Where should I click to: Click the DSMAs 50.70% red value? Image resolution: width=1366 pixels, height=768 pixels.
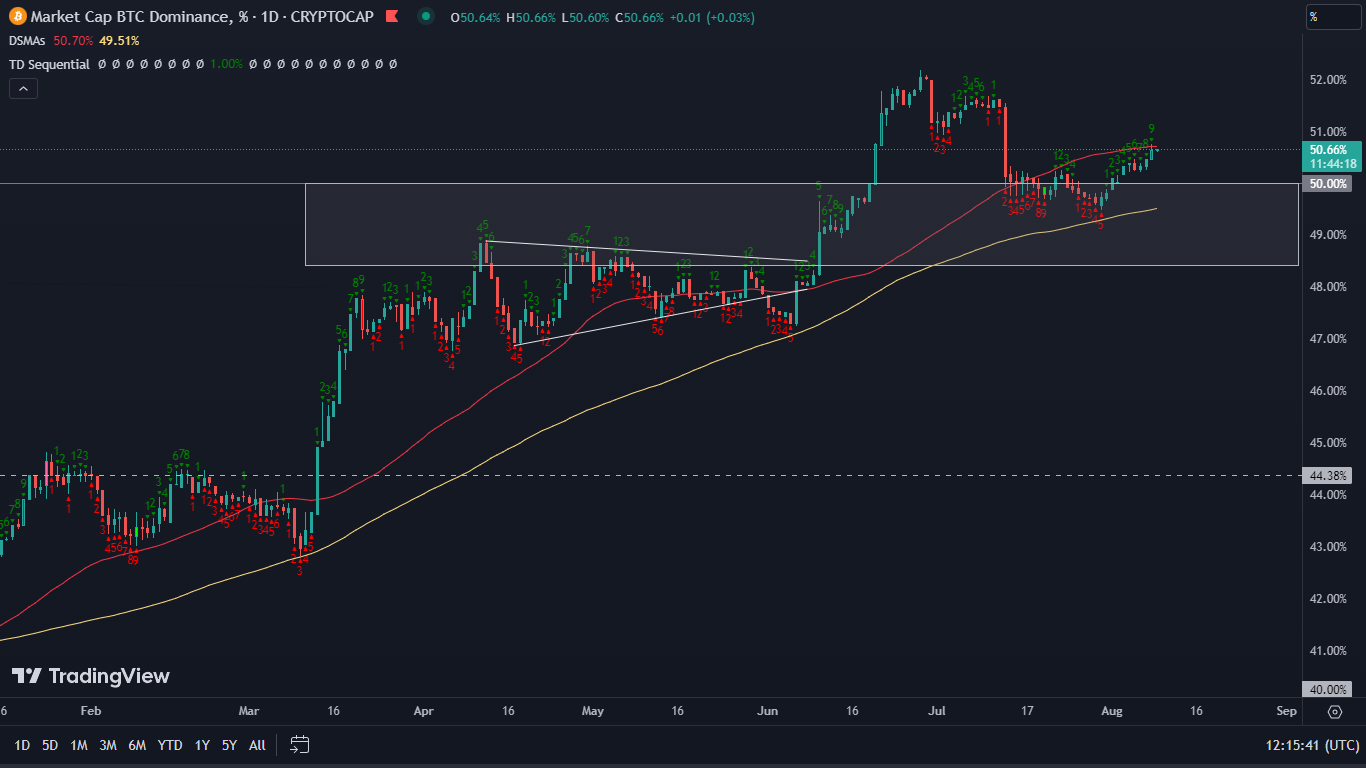[73, 41]
